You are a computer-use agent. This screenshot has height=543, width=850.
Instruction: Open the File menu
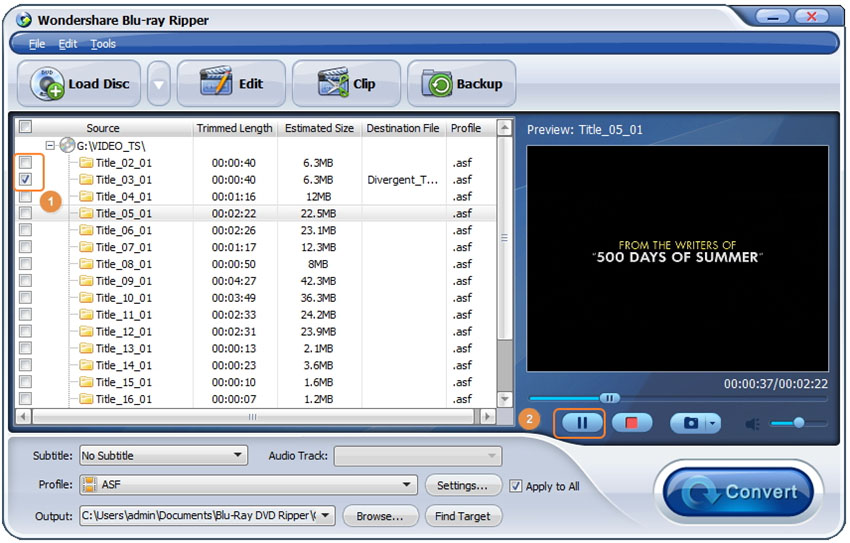37,44
